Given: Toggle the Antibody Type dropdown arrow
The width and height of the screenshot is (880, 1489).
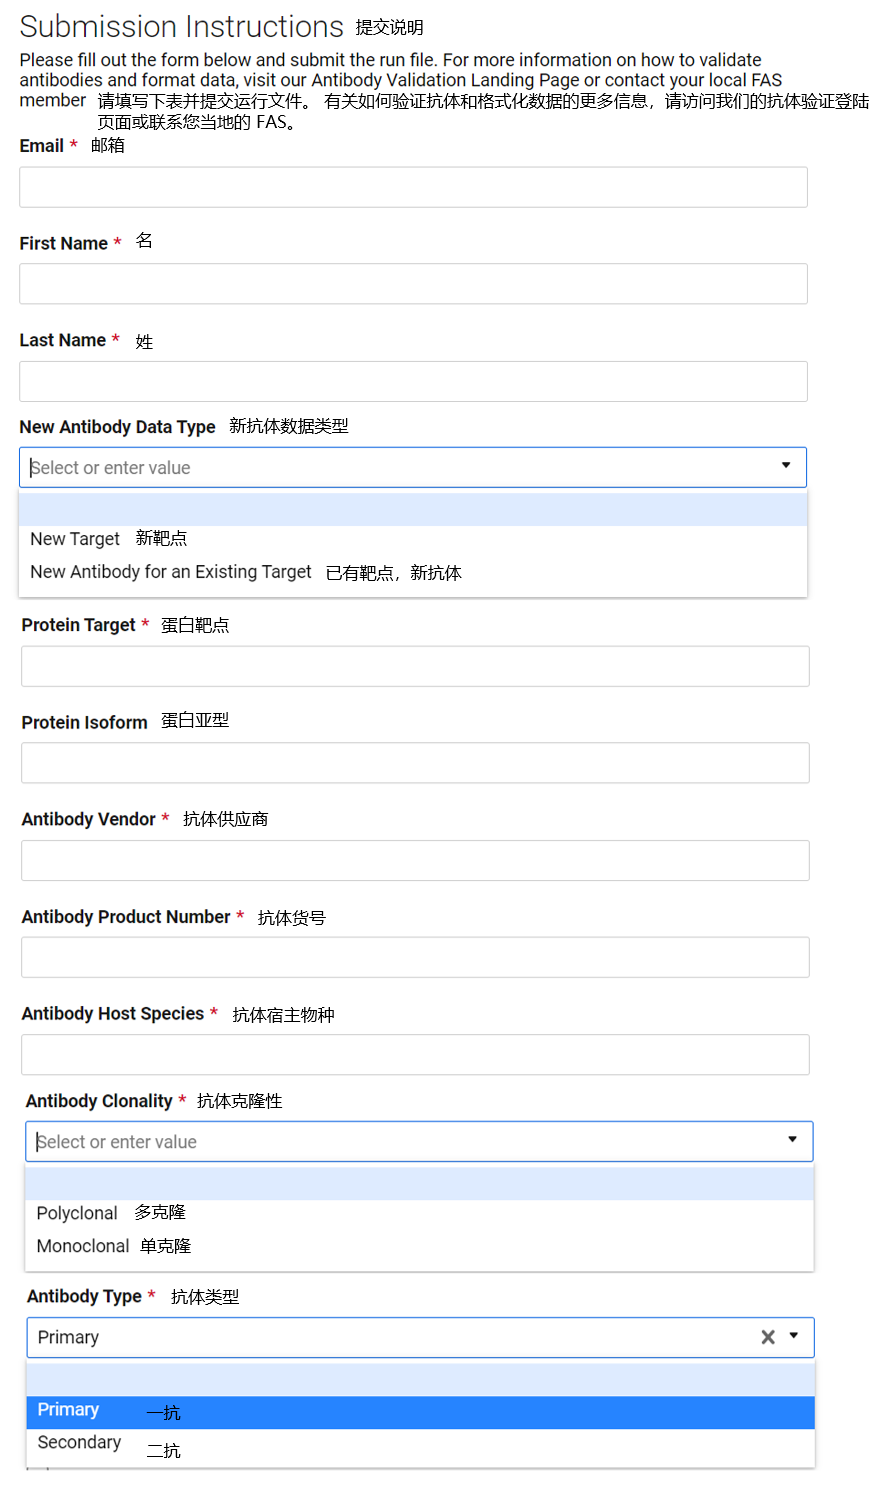Looking at the screenshot, I should [x=794, y=1336].
